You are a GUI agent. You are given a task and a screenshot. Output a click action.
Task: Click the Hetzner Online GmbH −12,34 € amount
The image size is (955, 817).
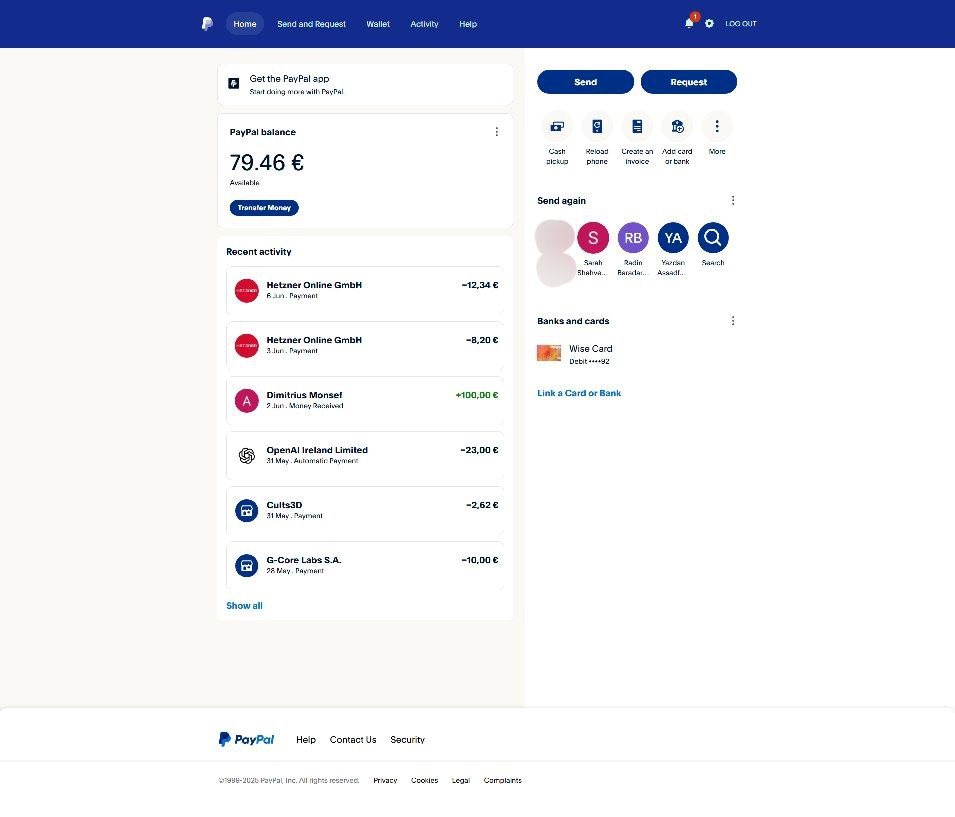click(x=480, y=285)
